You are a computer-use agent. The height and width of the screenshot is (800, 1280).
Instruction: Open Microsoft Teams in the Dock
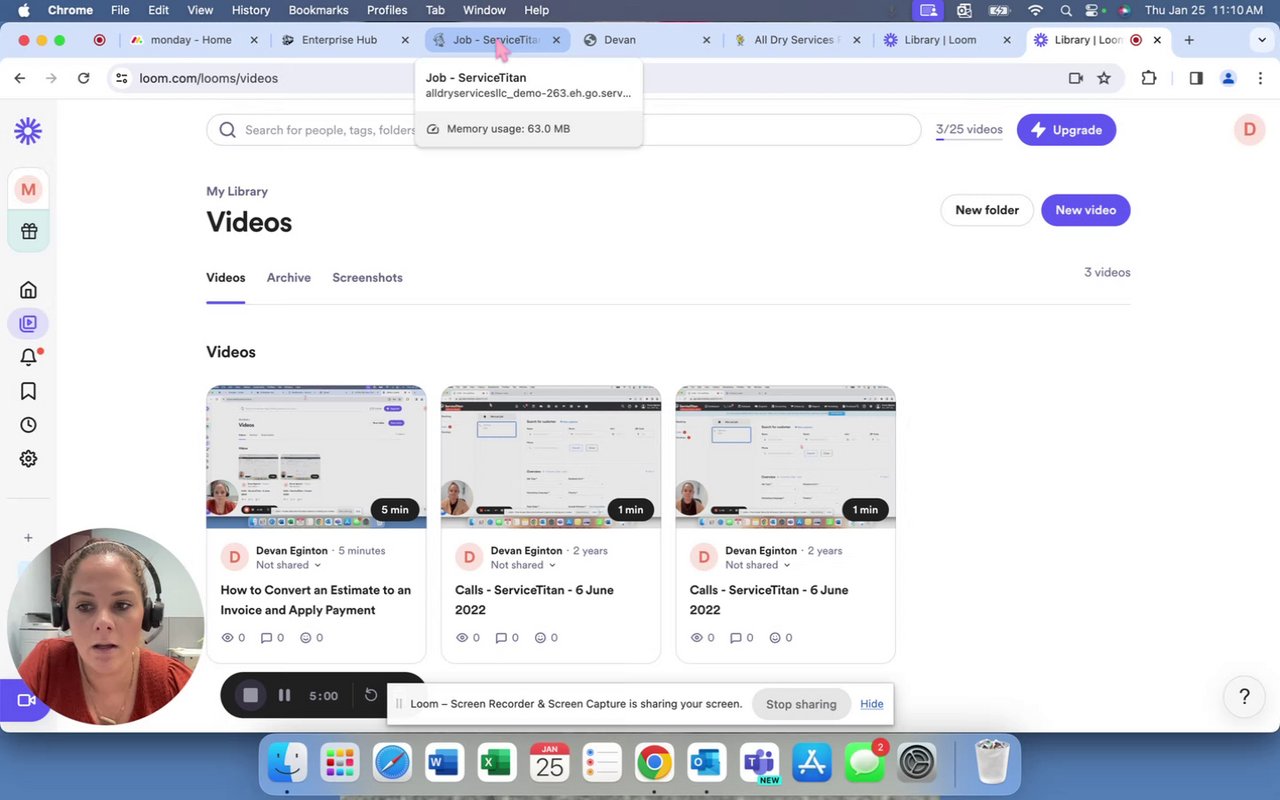point(761,764)
